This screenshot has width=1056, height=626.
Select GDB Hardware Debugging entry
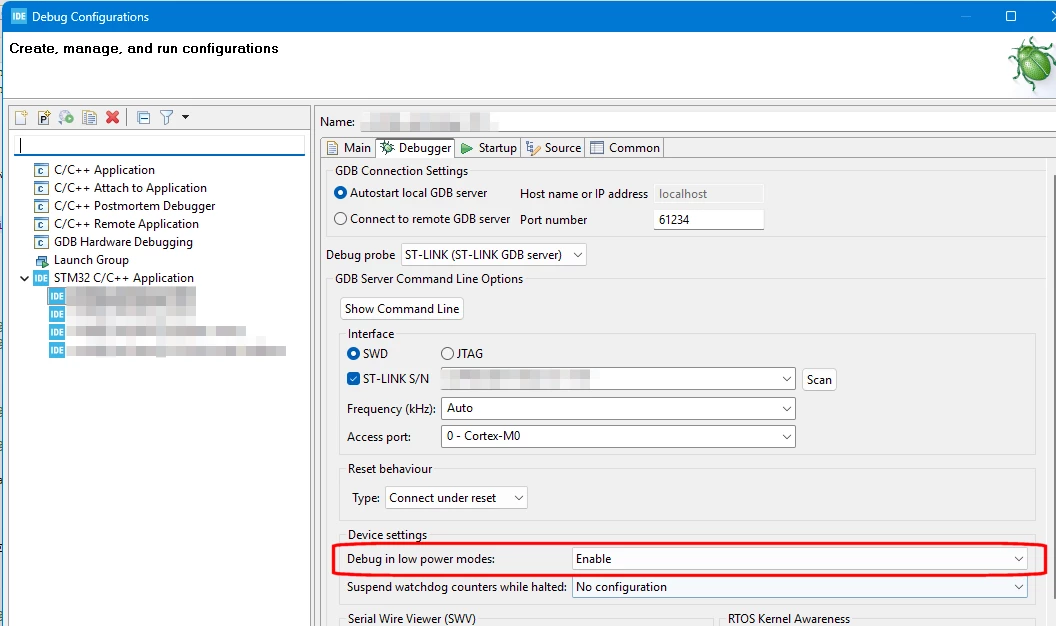click(x=123, y=242)
